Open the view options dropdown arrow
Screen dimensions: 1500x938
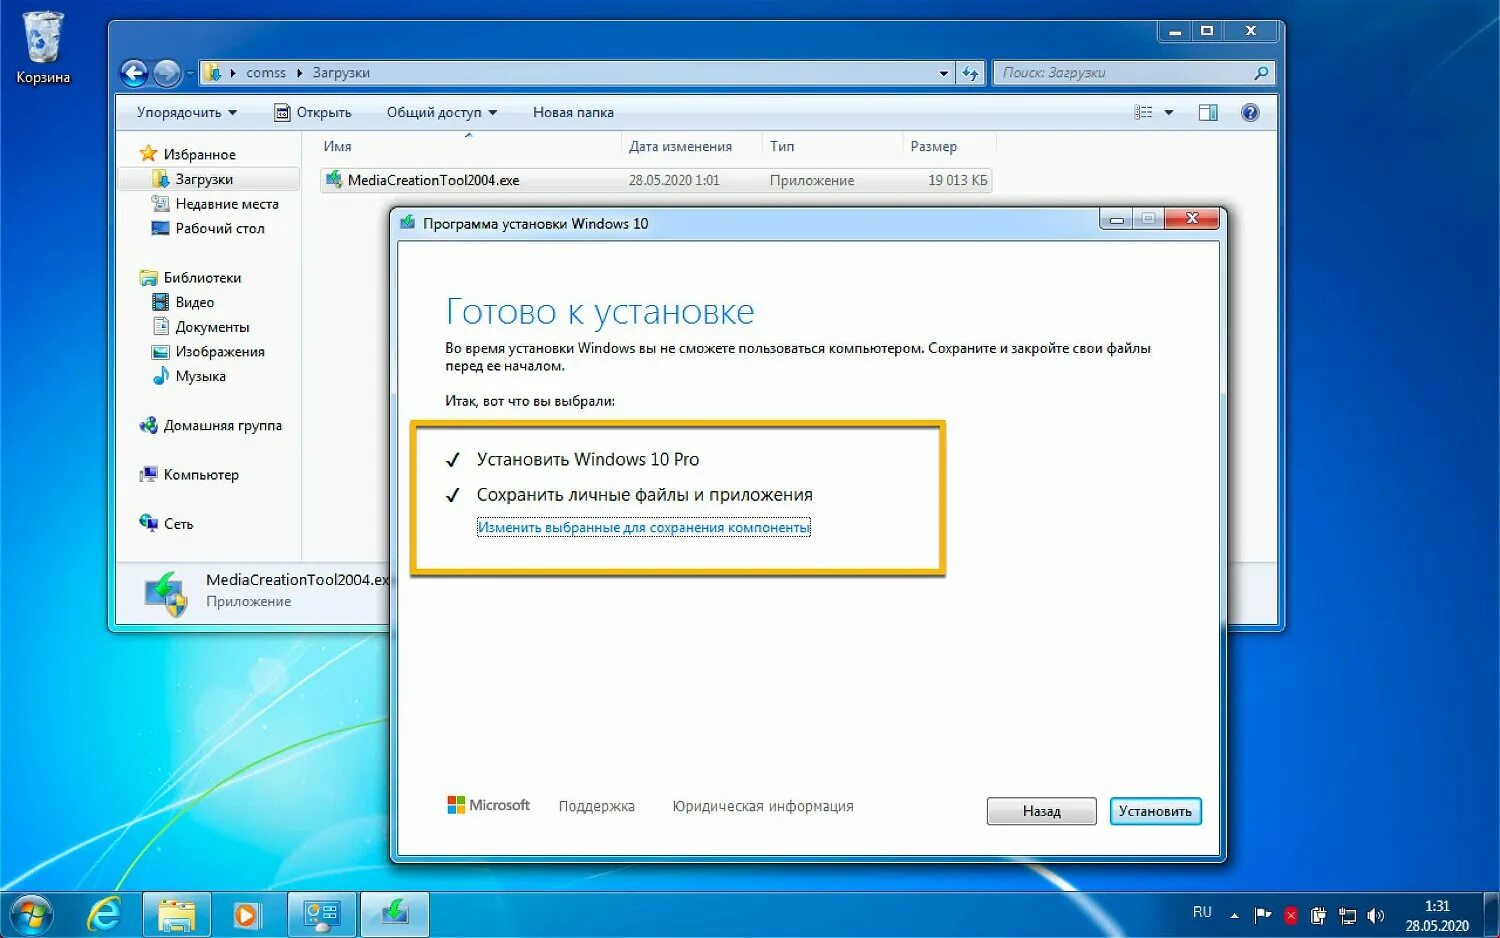coord(1169,113)
